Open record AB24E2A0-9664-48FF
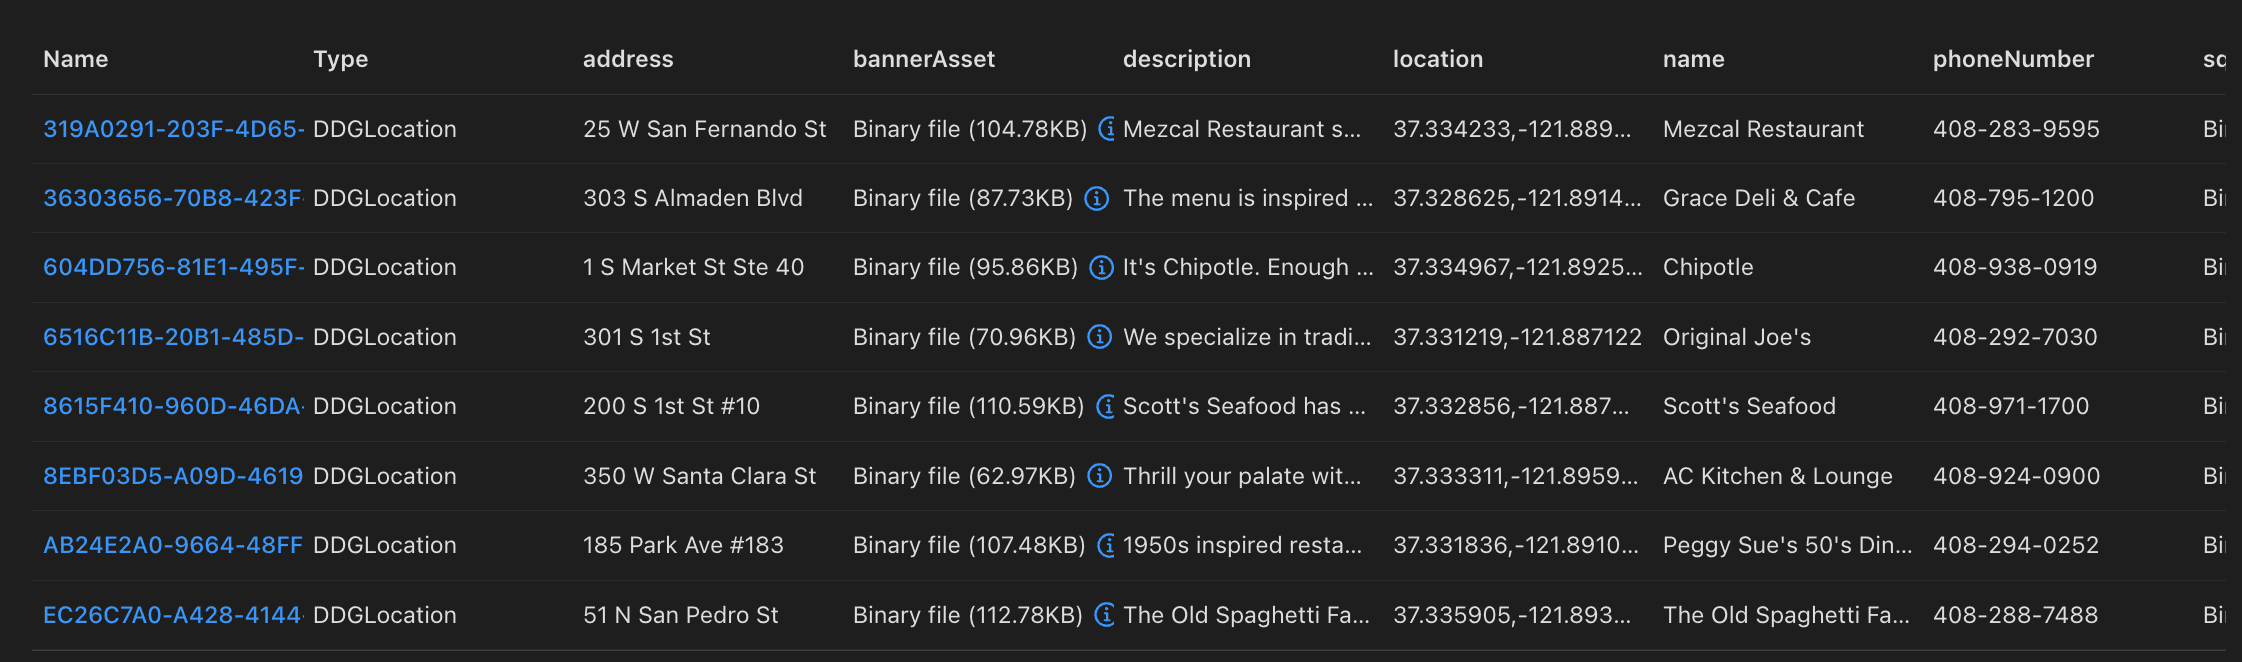This screenshot has width=2242, height=662. coord(173,545)
